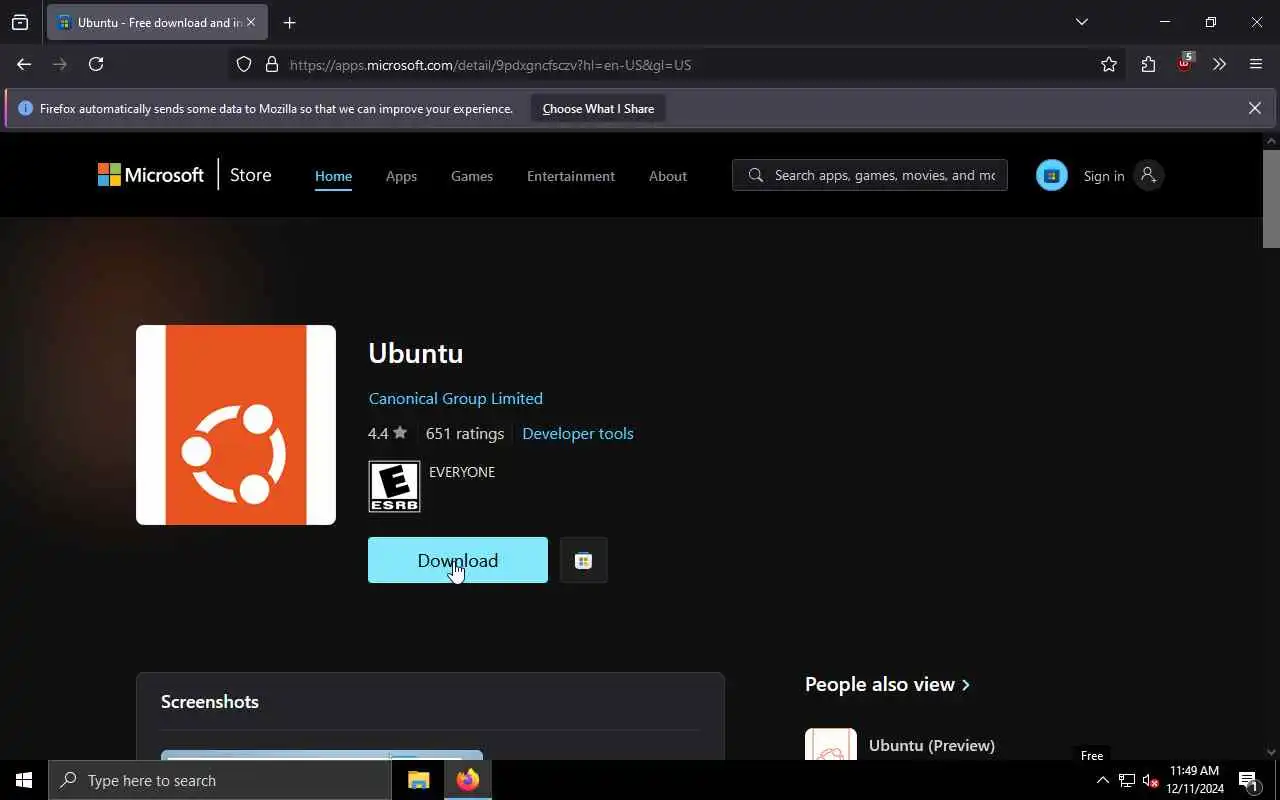Click the 4.4 star rating
1280x800 pixels.
click(387, 433)
